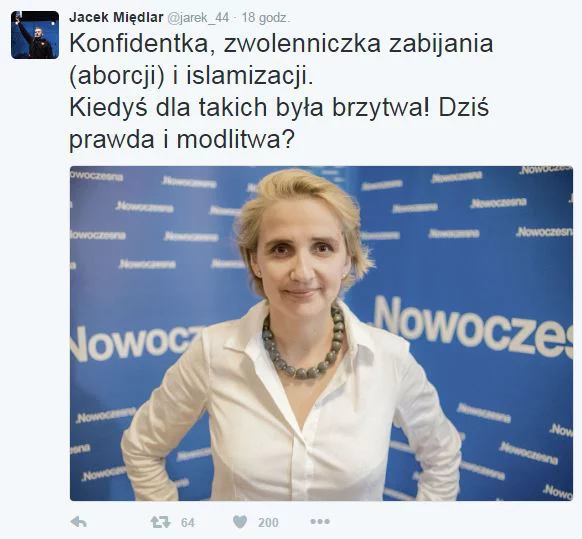Viewport: 582px width, 539px height.
Task: Click the line "Kiedyś dla takich była brzytwa!"
Action: tap(250, 108)
